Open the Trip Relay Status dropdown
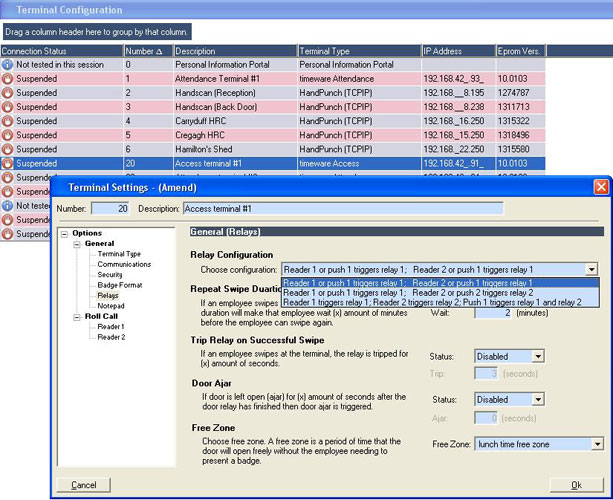 click(538, 356)
